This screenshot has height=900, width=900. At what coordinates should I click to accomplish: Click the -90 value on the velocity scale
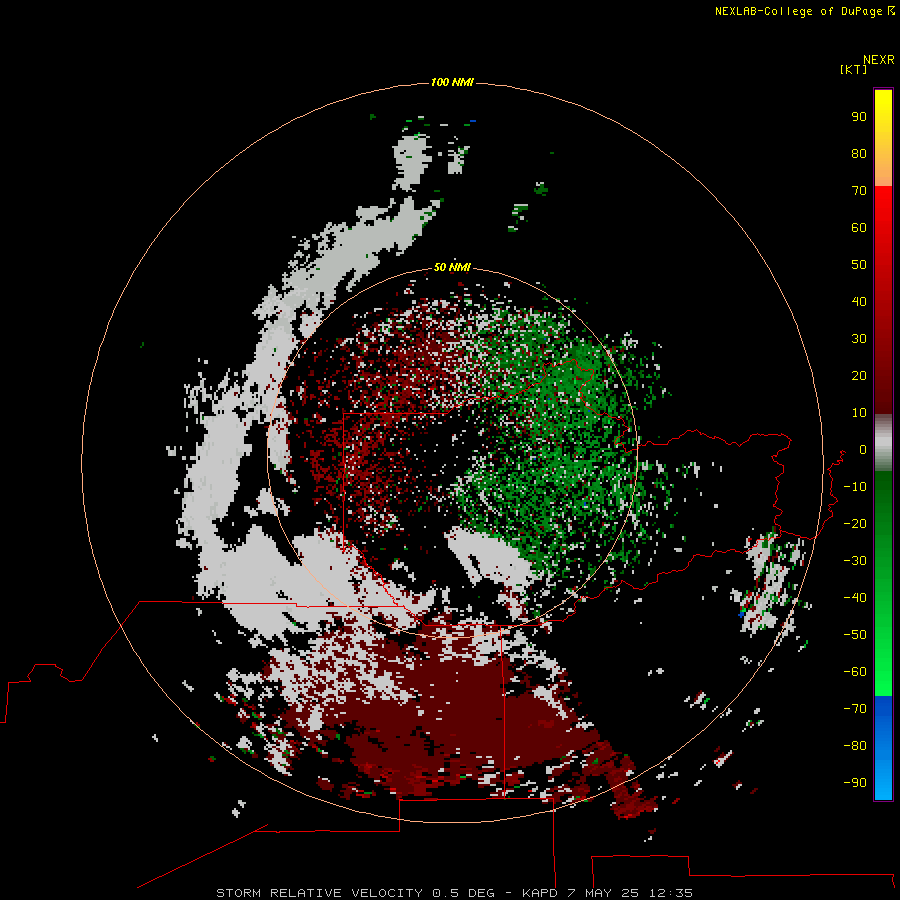(855, 783)
